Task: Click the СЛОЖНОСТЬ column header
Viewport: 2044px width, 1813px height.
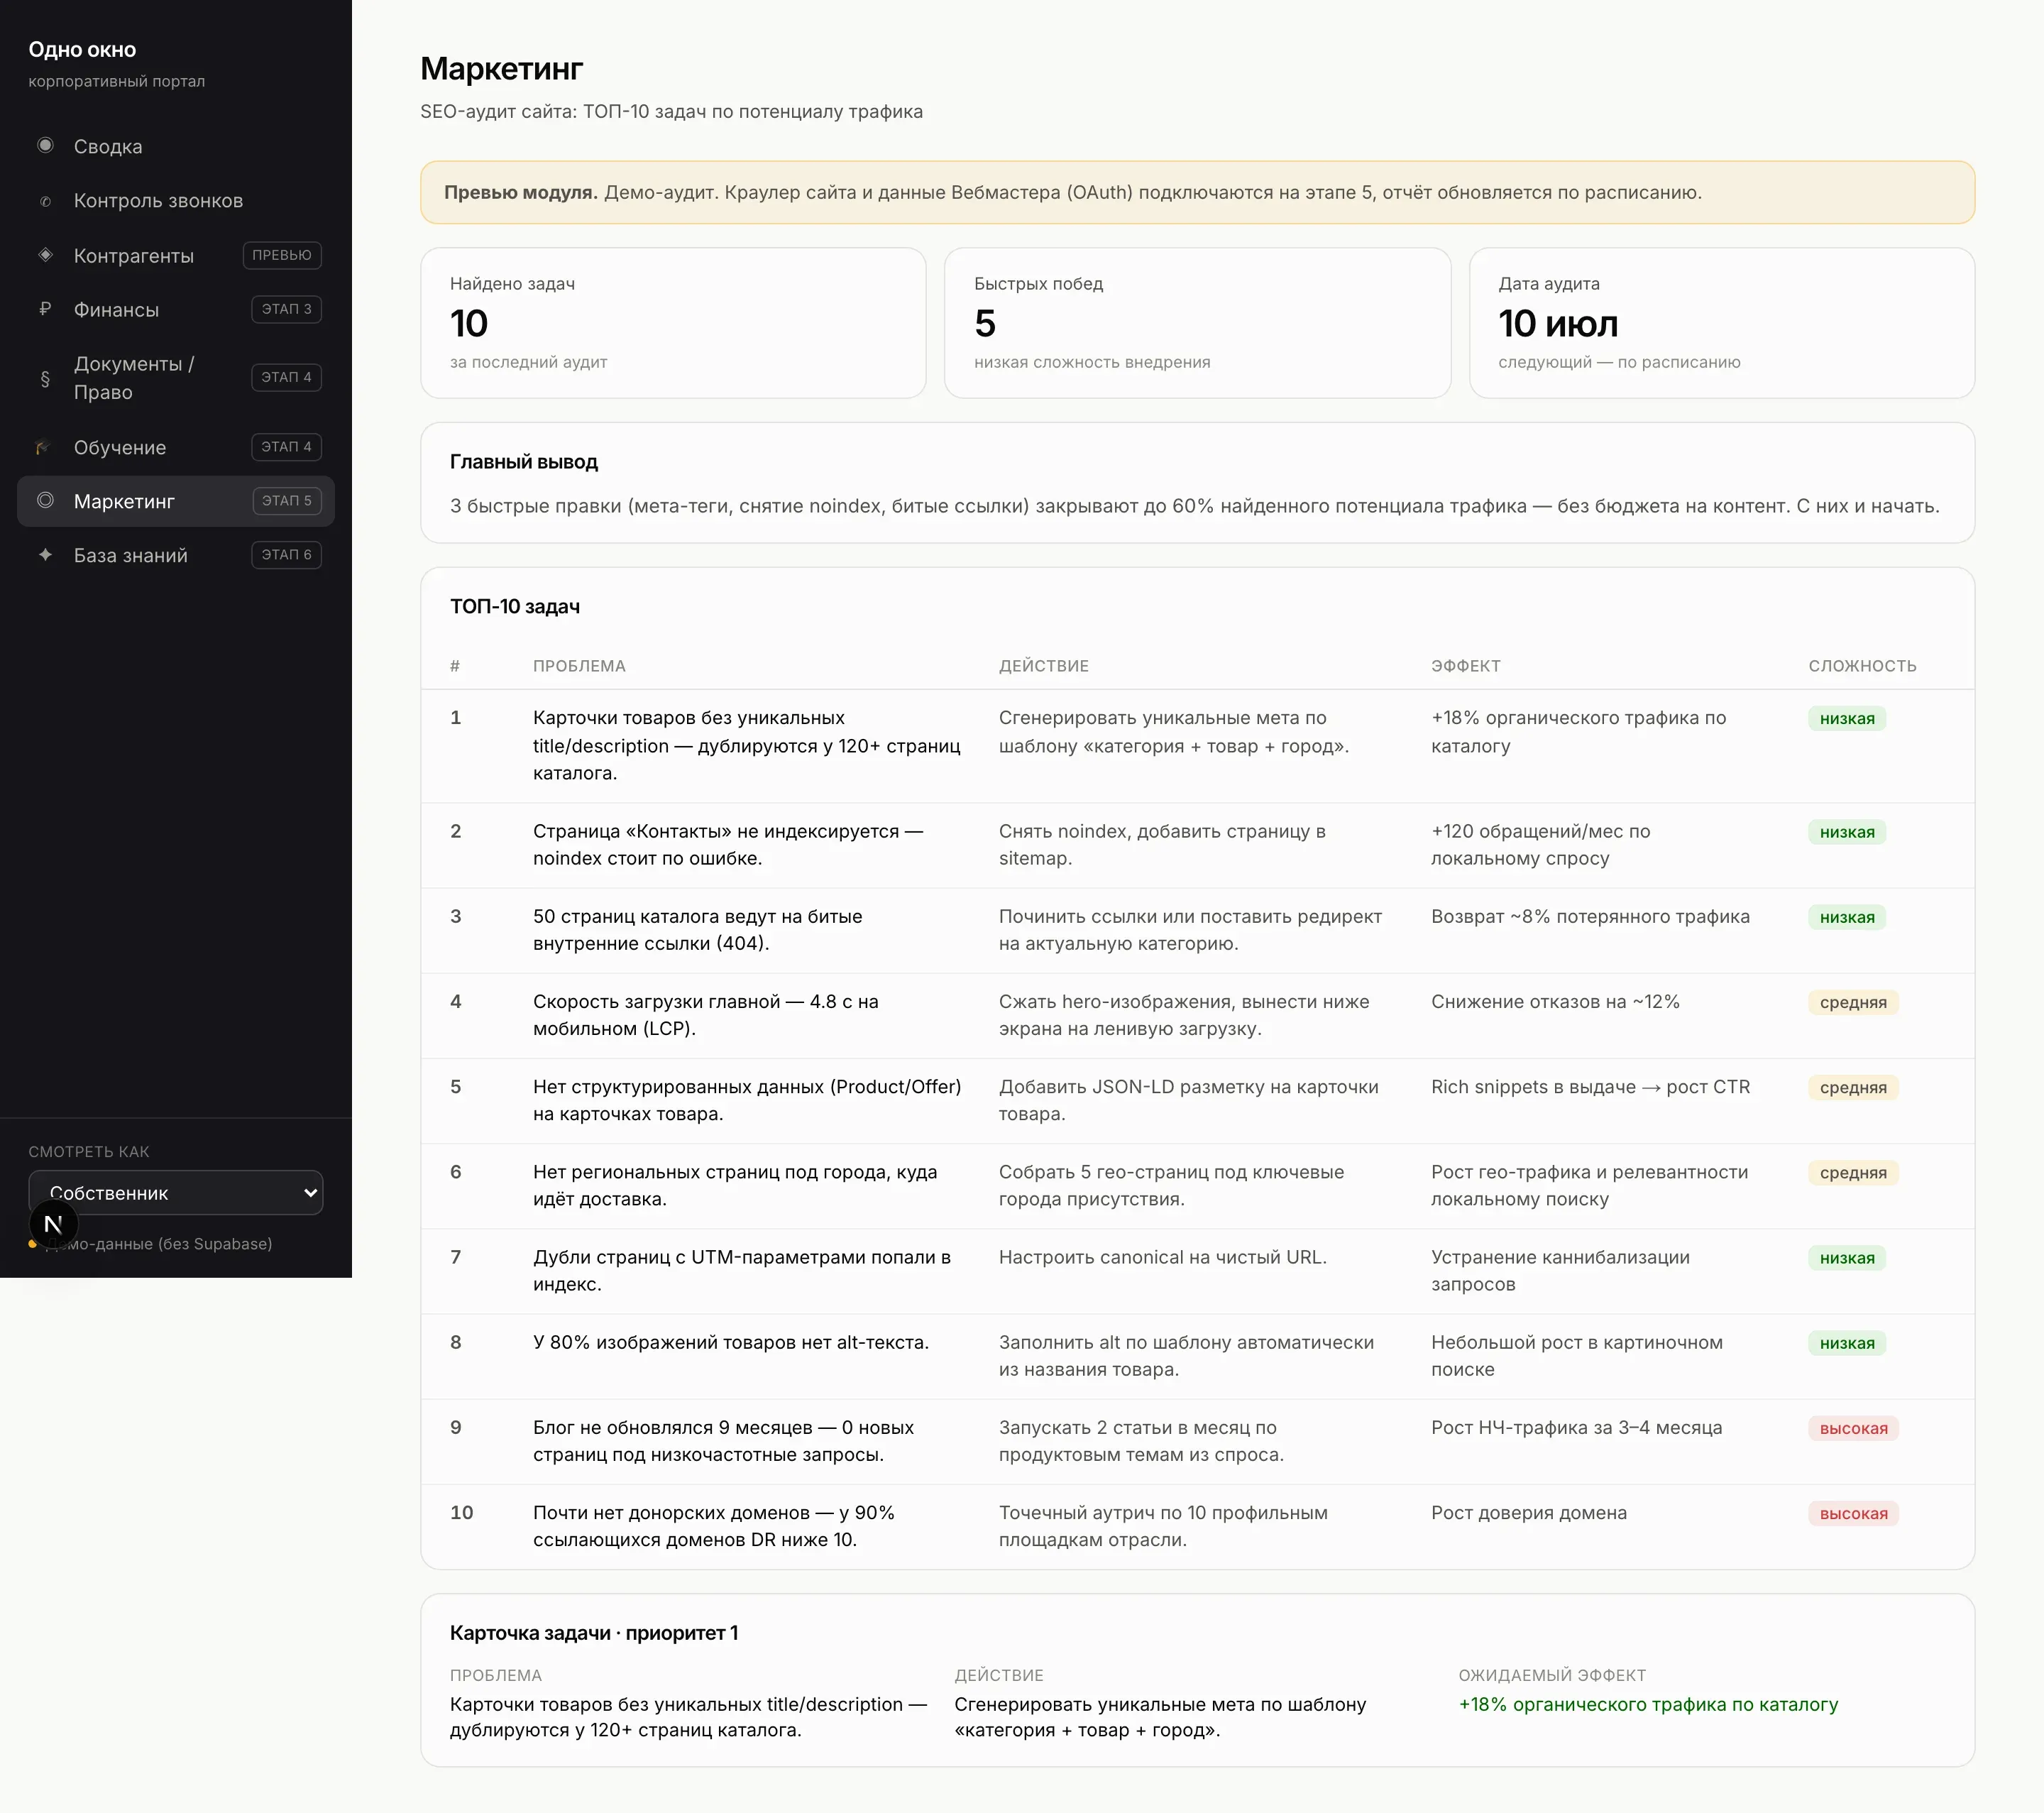Action: pyautogui.click(x=1862, y=666)
